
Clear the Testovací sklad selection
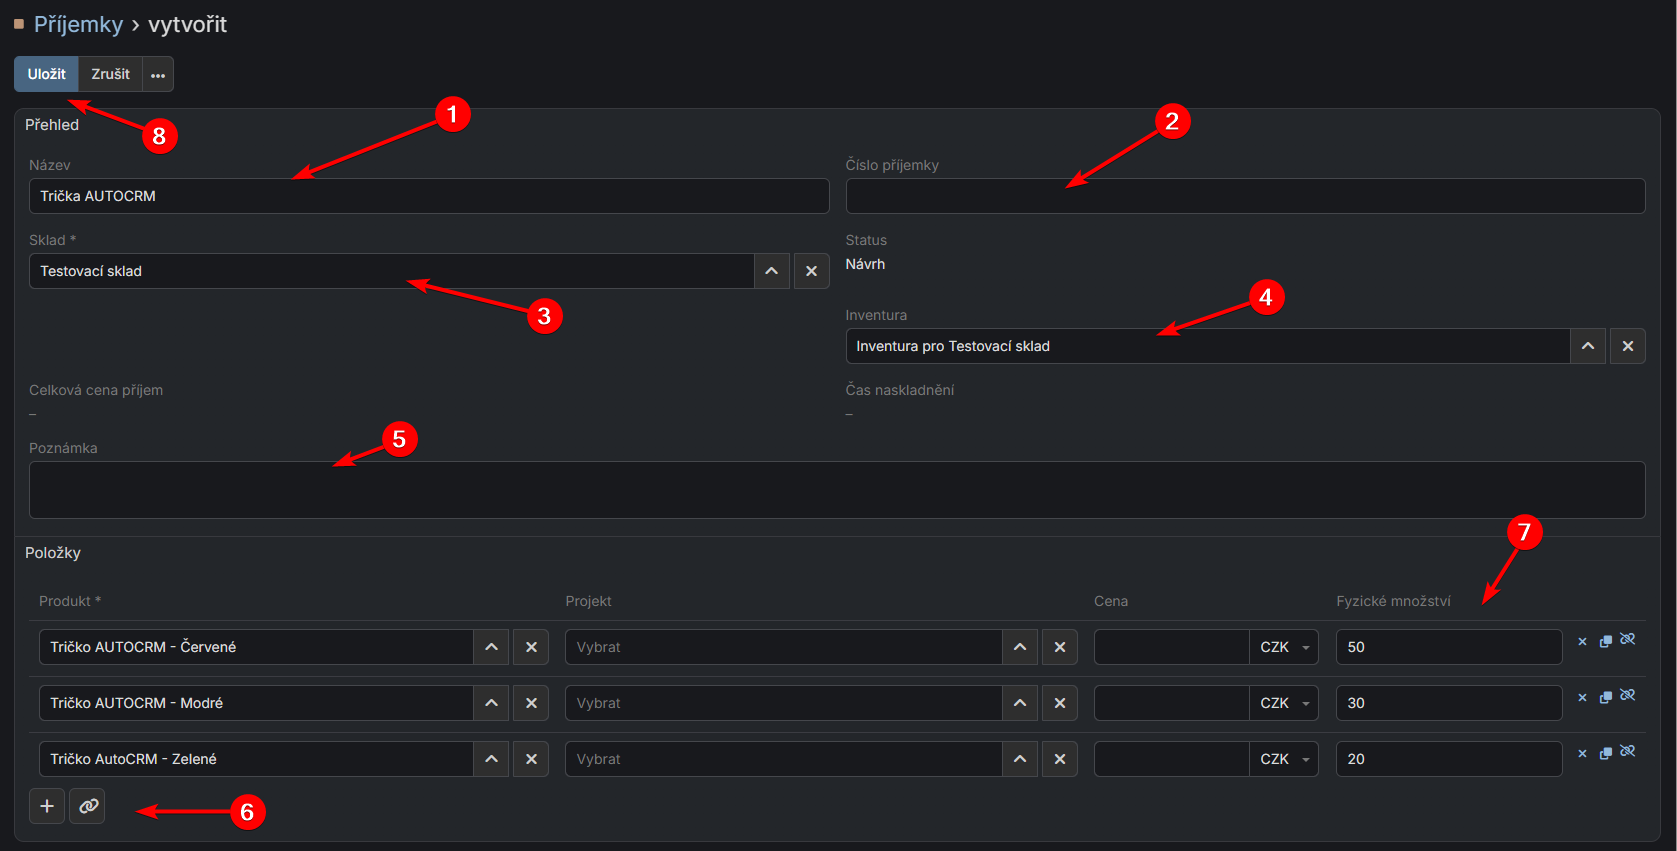pos(811,271)
